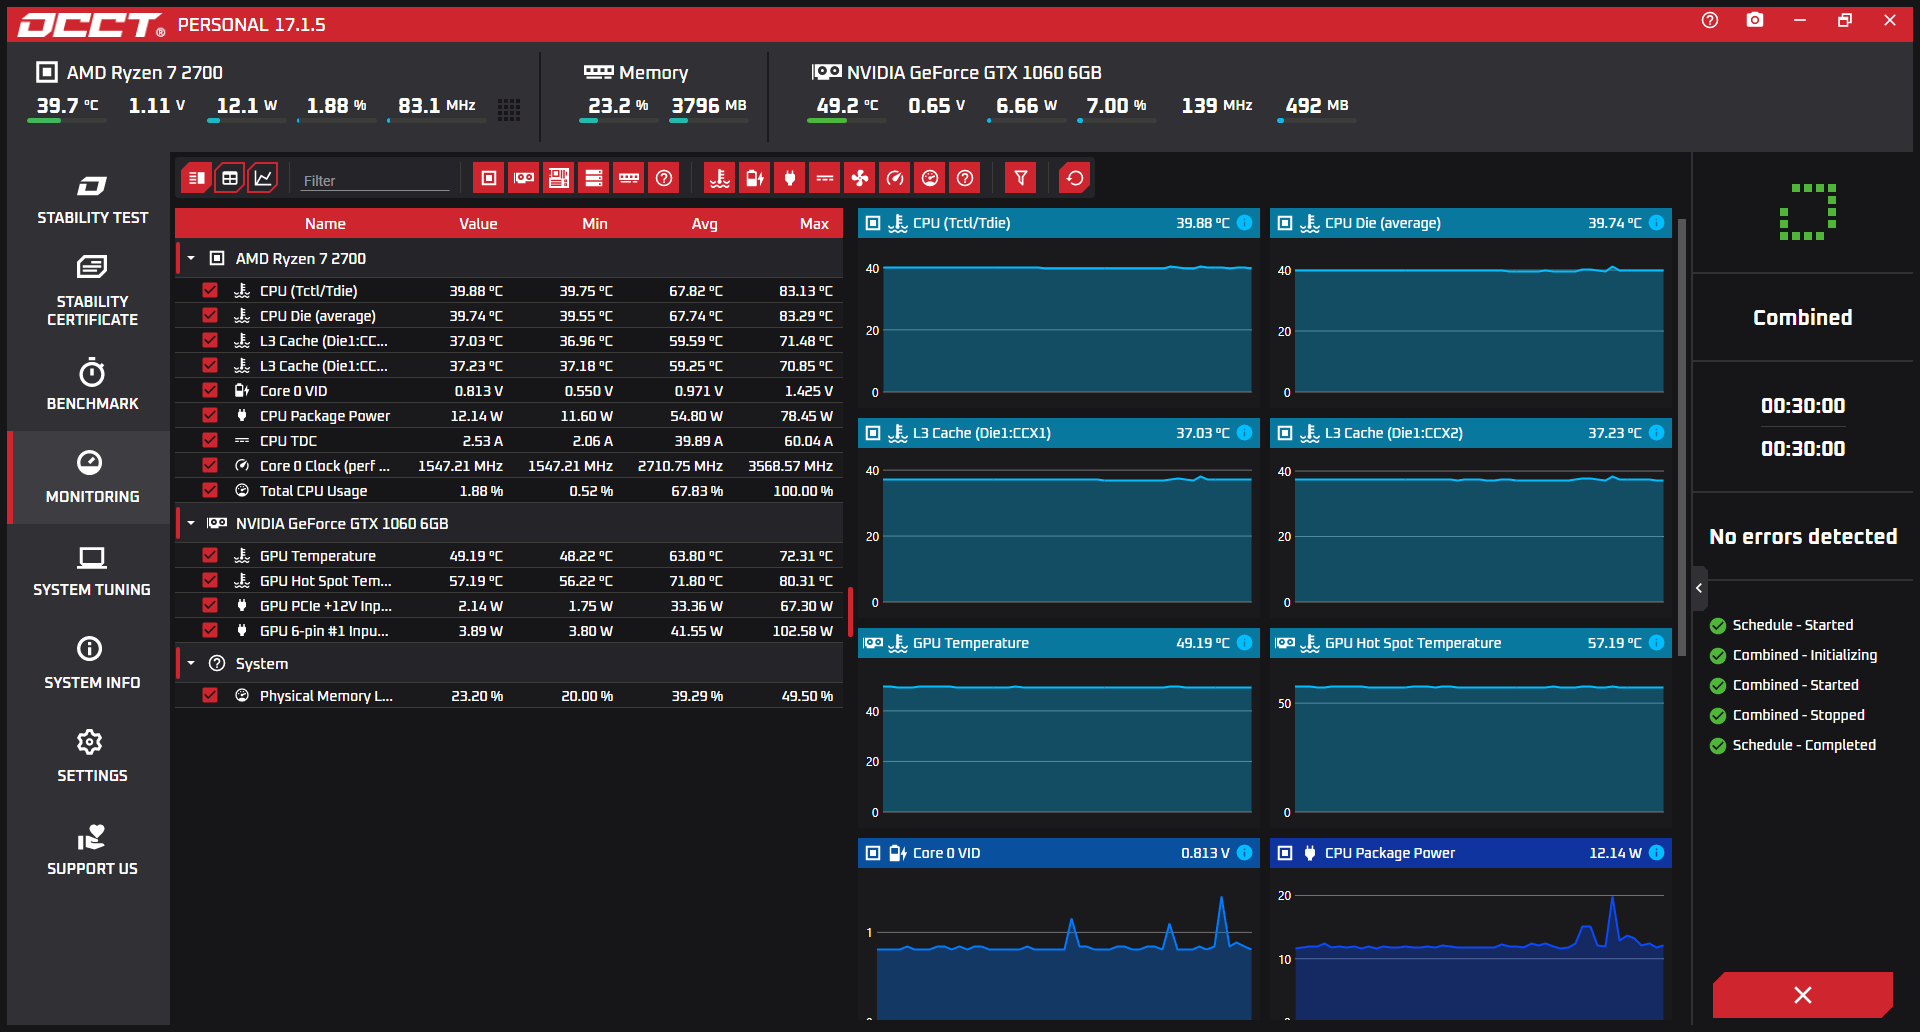Uncheck the CPU TDC sensor row

click(210, 440)
